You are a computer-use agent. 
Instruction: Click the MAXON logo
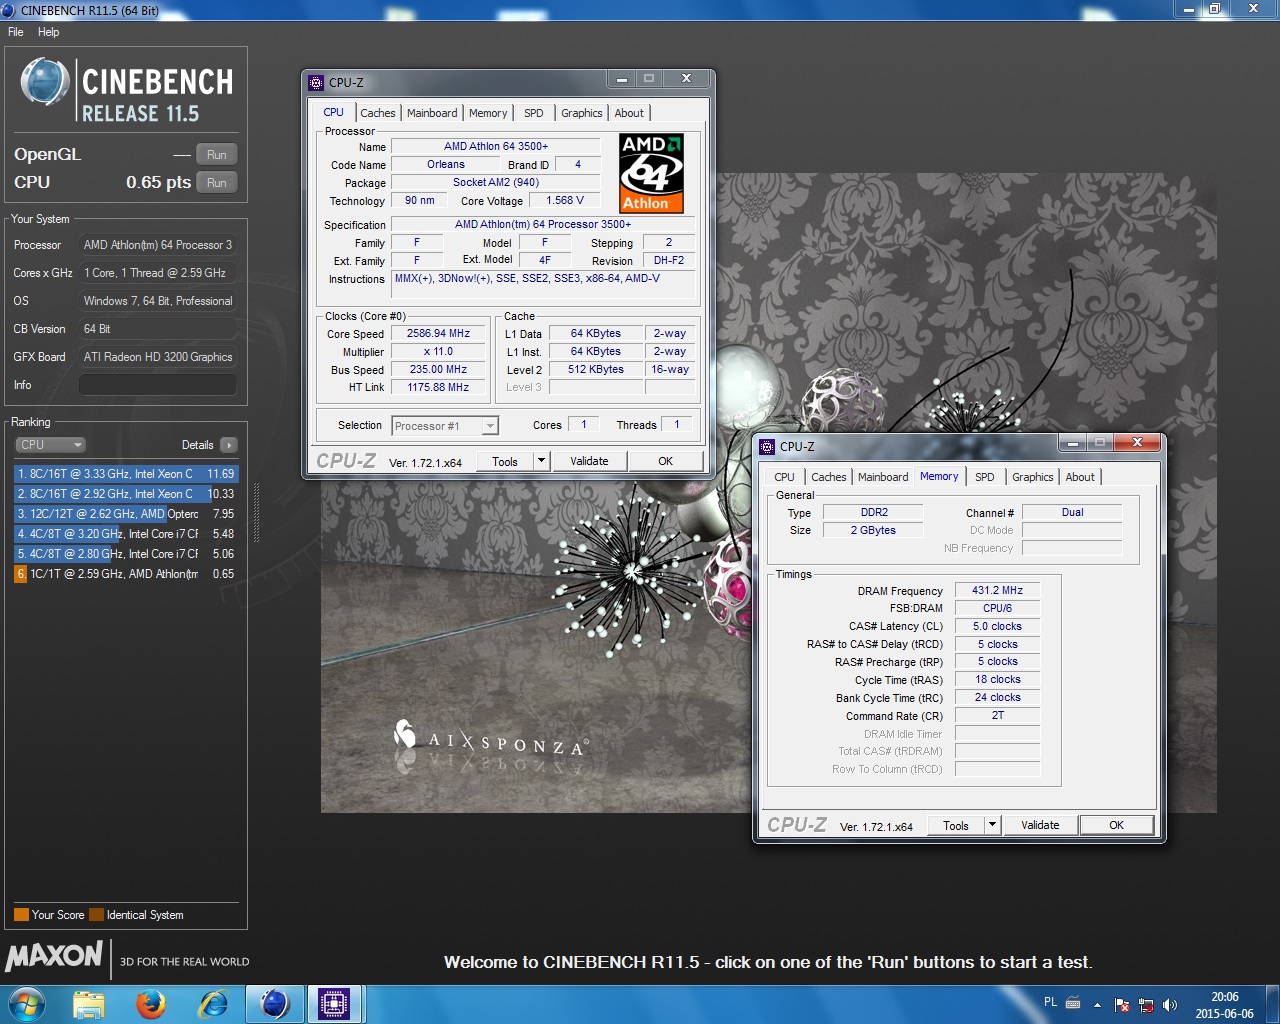tap(54, 957)
